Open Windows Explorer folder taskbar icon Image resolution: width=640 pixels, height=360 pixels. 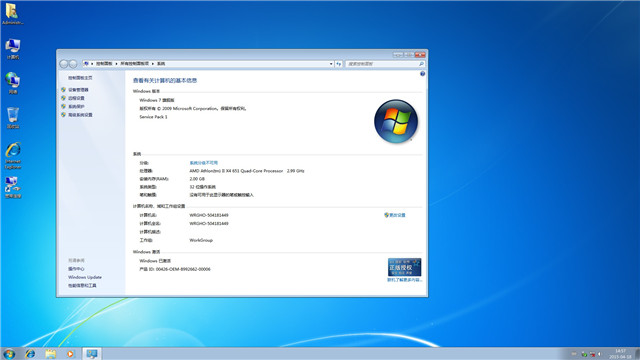51,353
